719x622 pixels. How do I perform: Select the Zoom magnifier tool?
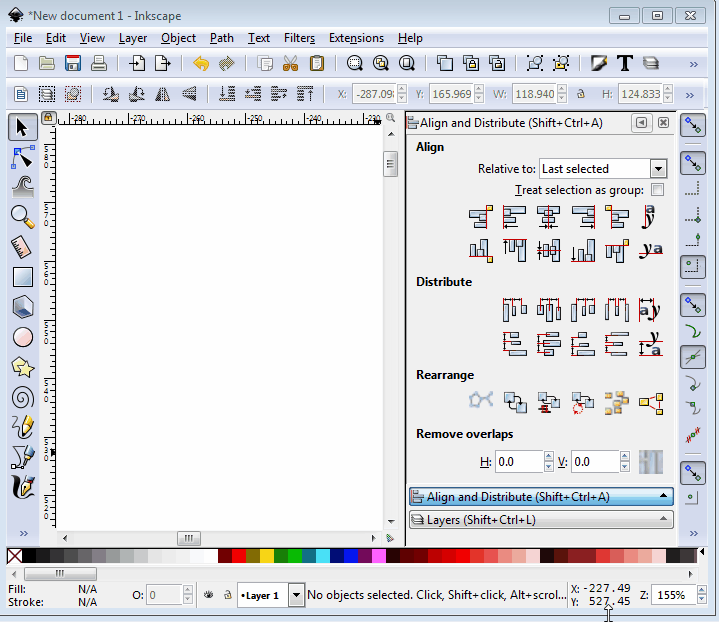(x=22, y=217)
